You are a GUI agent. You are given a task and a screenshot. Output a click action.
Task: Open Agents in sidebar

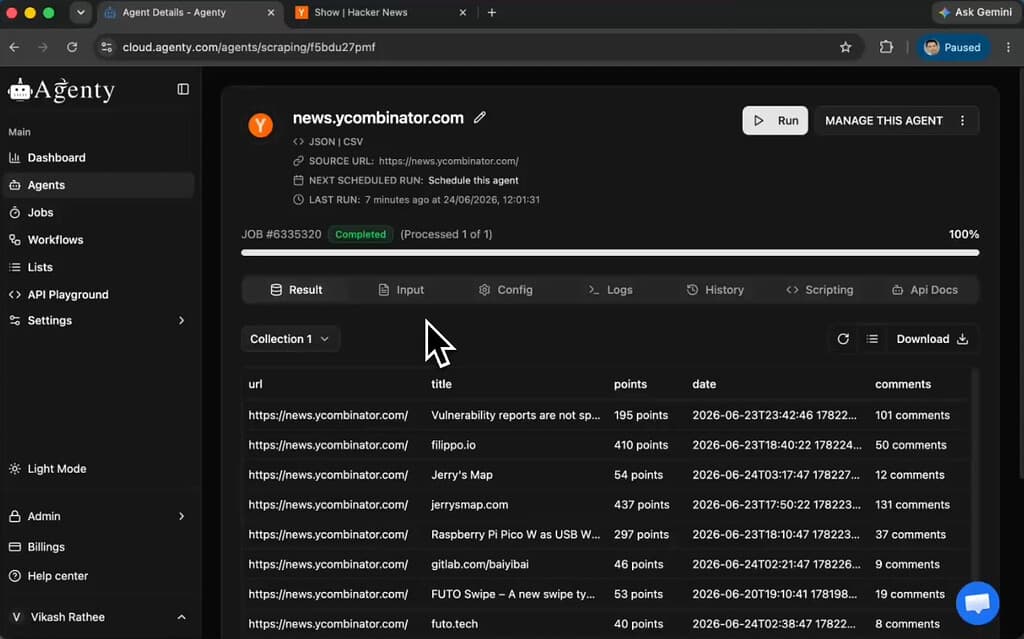click(99, 185)
